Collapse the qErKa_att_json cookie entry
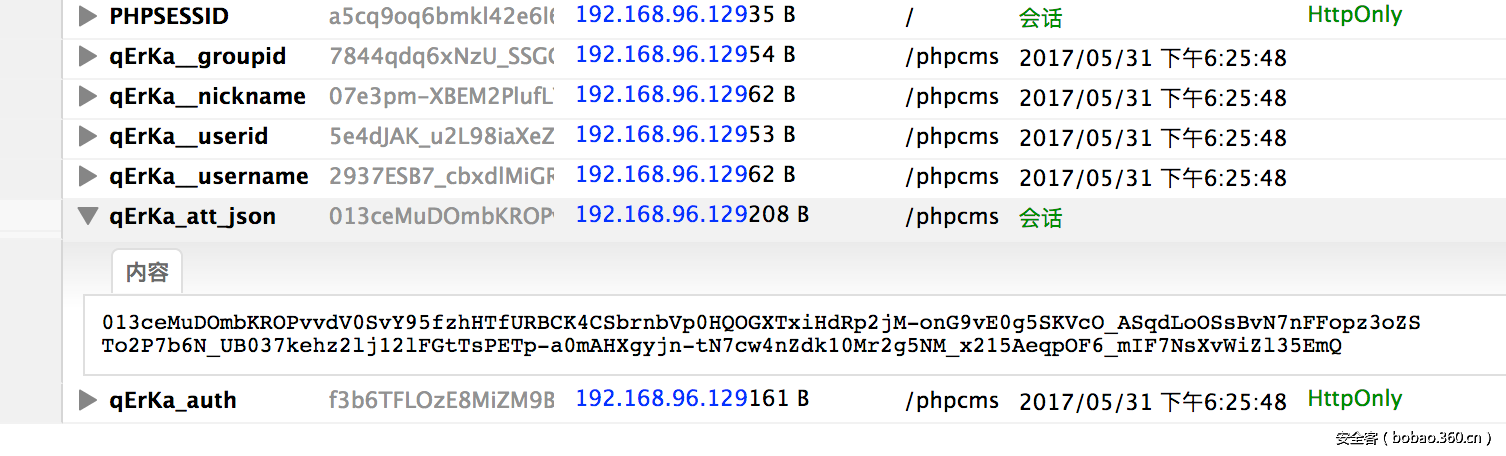 coord(88,216)
